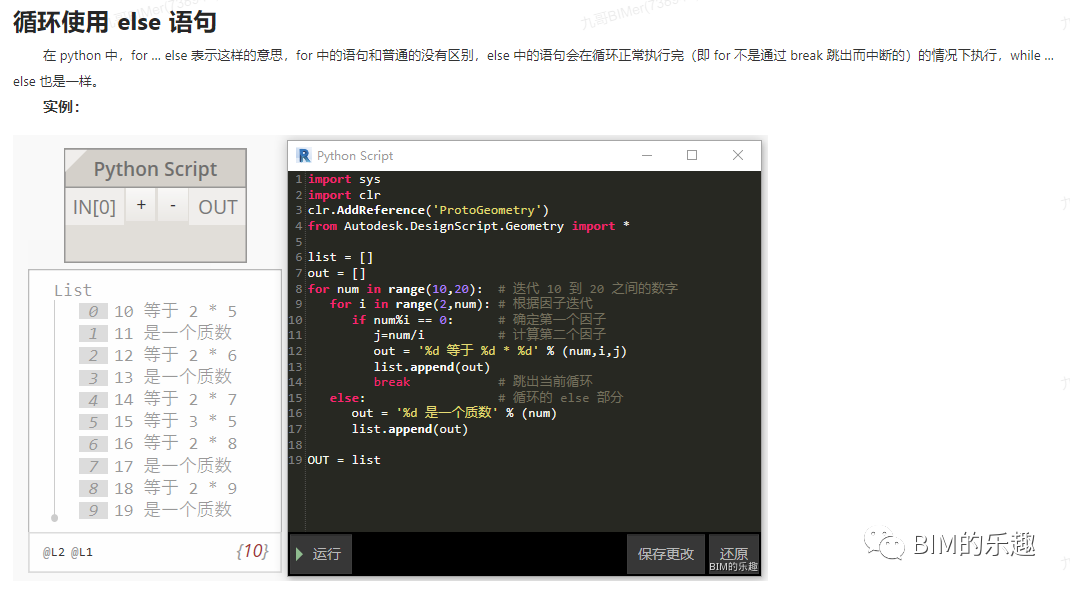Viewport: 1070px width, 591px height.
Task: Select the OUT output port
Action: coord(216,206)
